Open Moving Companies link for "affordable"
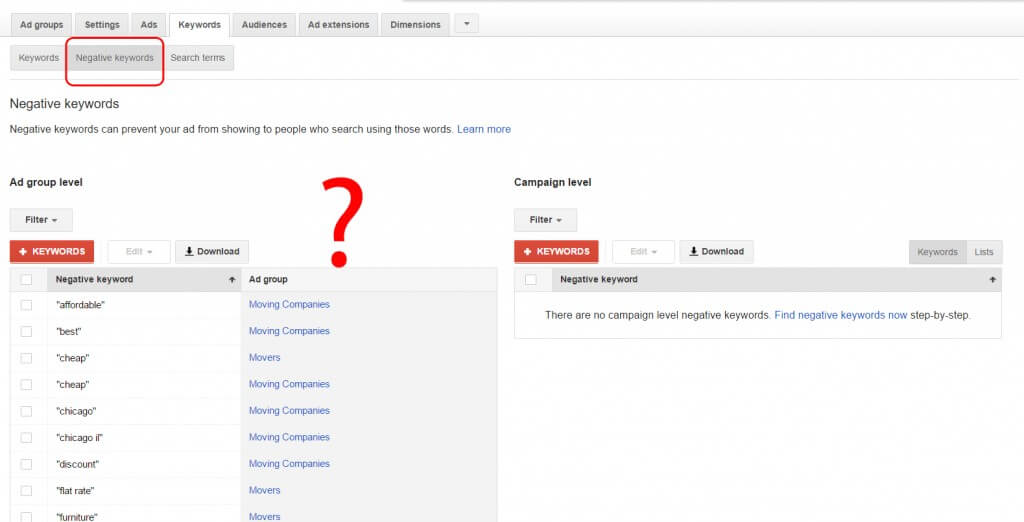This screenshot has height=522, width=1024. pyautogui.click(x=289, y=304)
